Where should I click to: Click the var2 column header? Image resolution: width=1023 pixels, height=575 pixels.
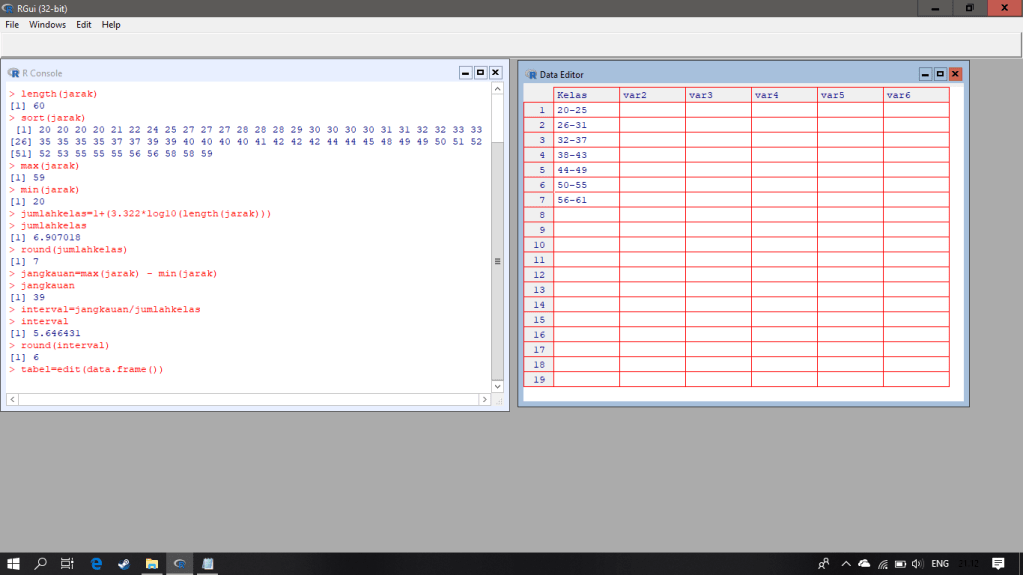pyautogui.click(x=652, y=95)
